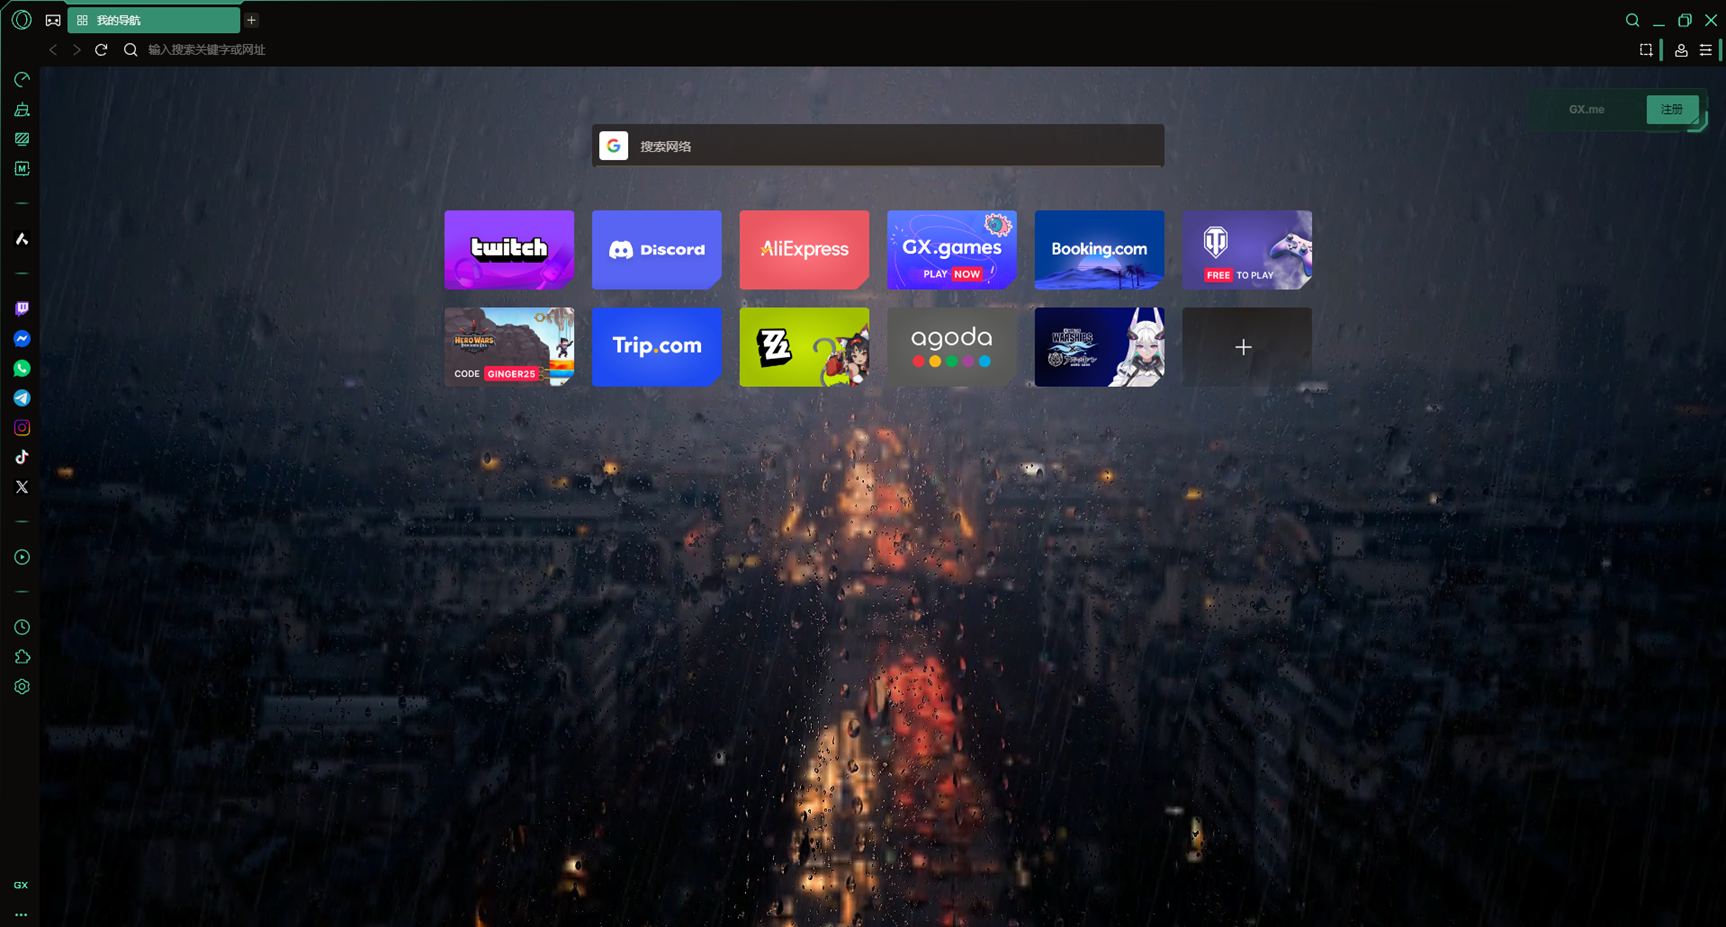Open Settings gear in sidebar
The width and height of the screenshot is (1726, 927).
click(22, 687)
